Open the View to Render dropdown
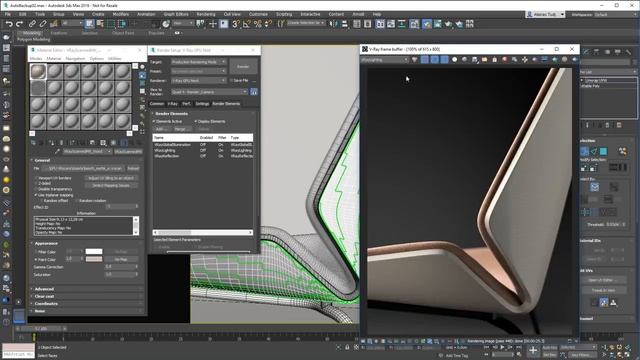 [209, 92]
